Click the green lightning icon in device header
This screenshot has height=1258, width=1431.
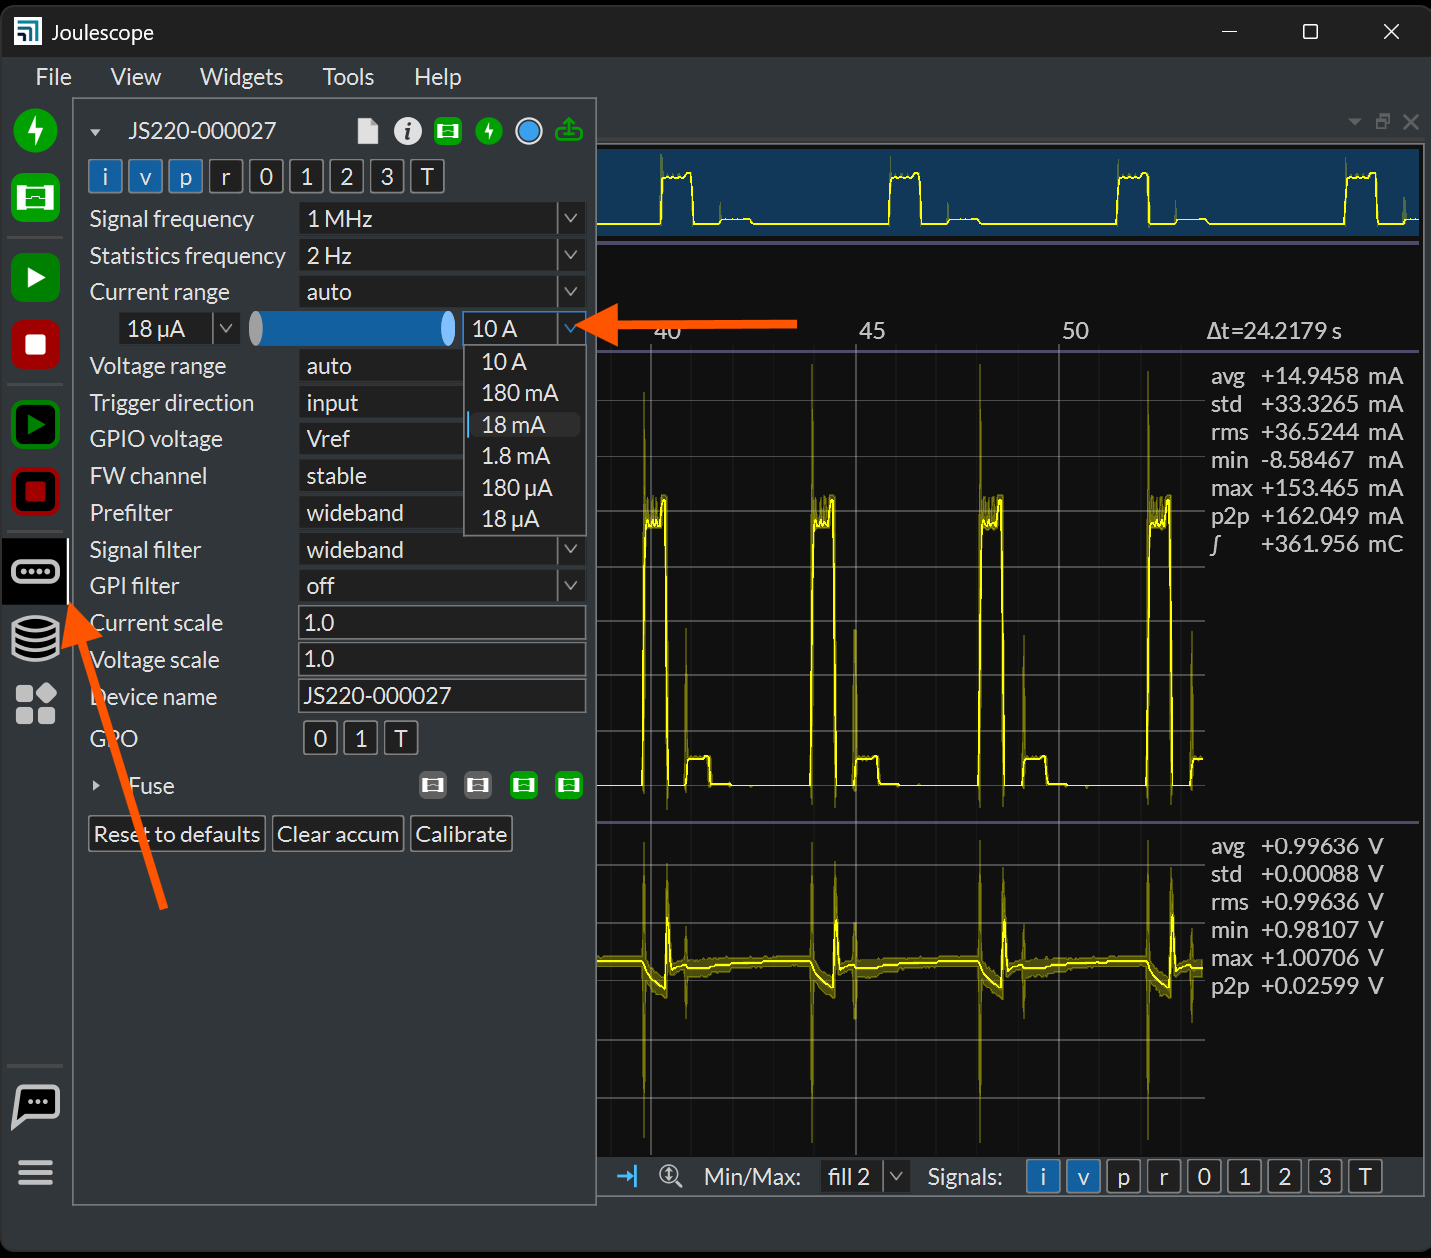click(488, 131)
